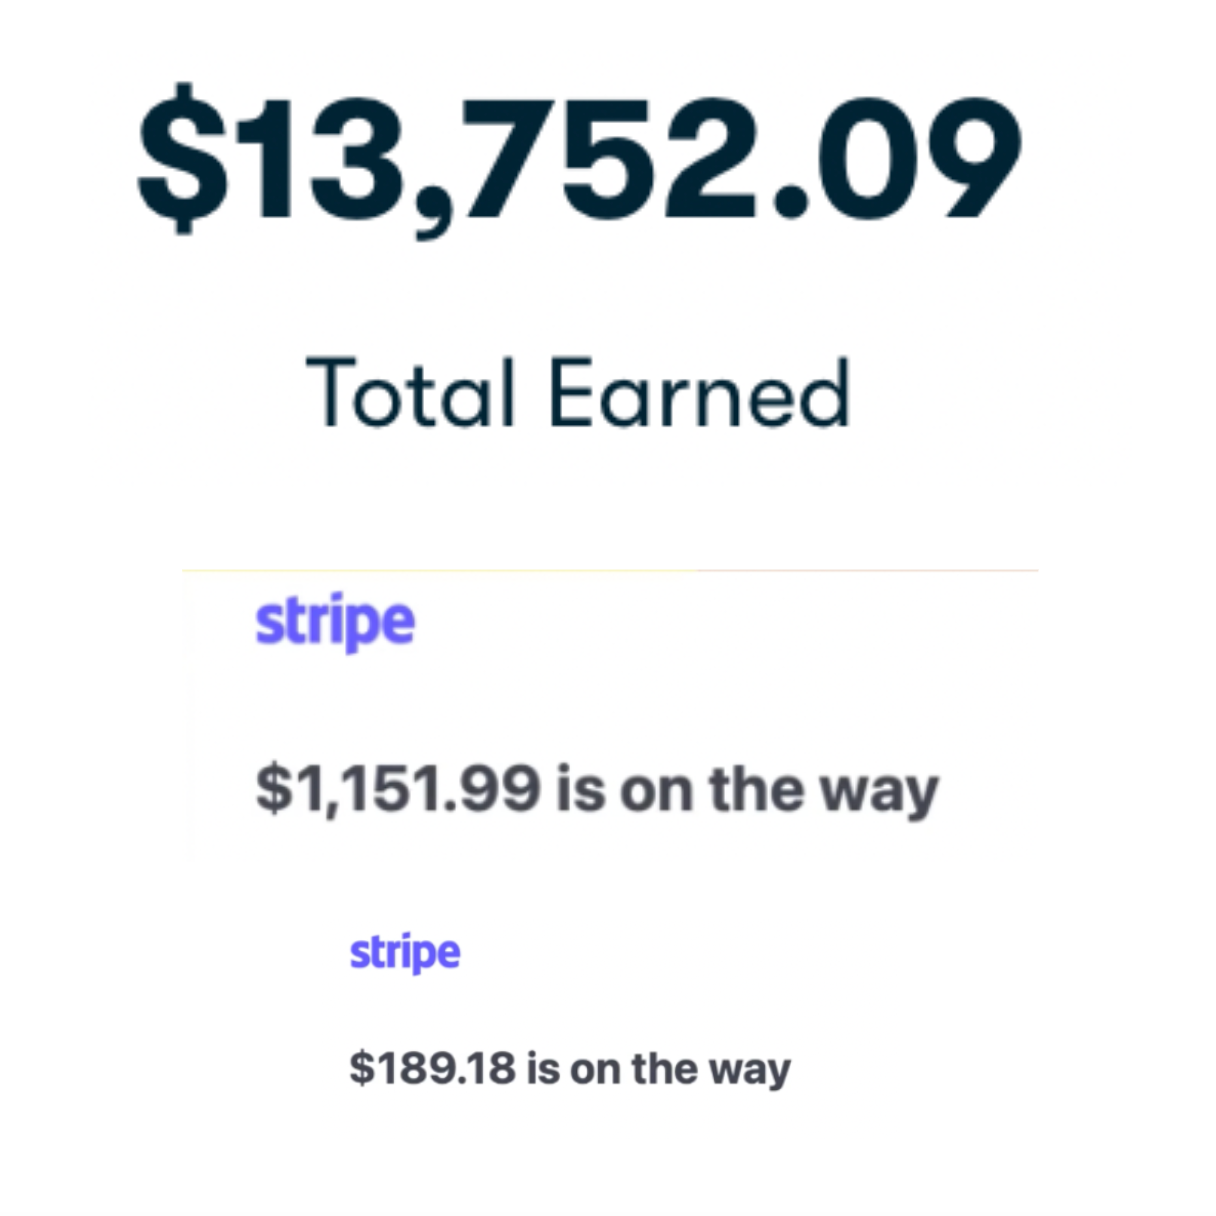Click 'is on the way' after $1,151.99
This screenshot has width=1216, height=1216.
747,790
